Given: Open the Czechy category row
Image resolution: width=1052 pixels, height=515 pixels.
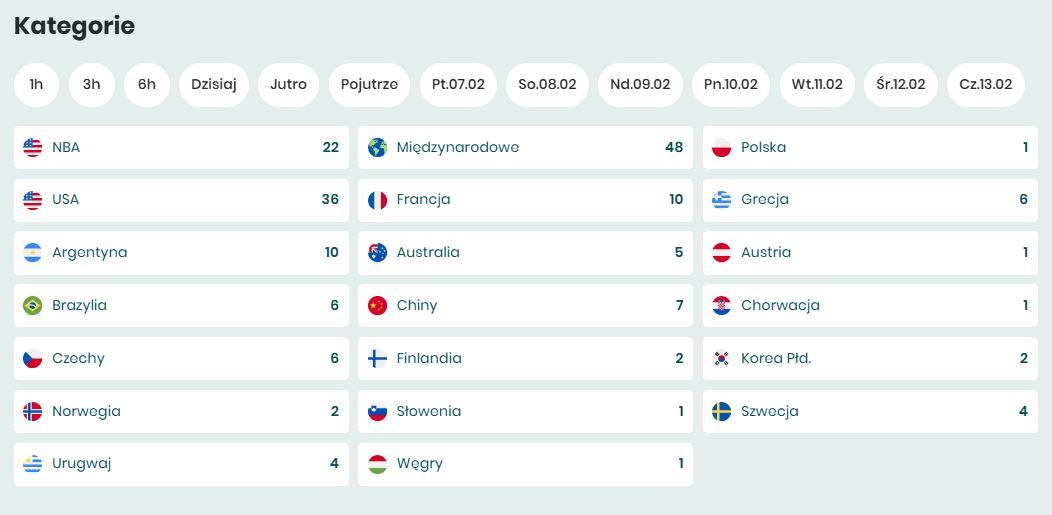Looking at the screenshot, I should point(181,359).
